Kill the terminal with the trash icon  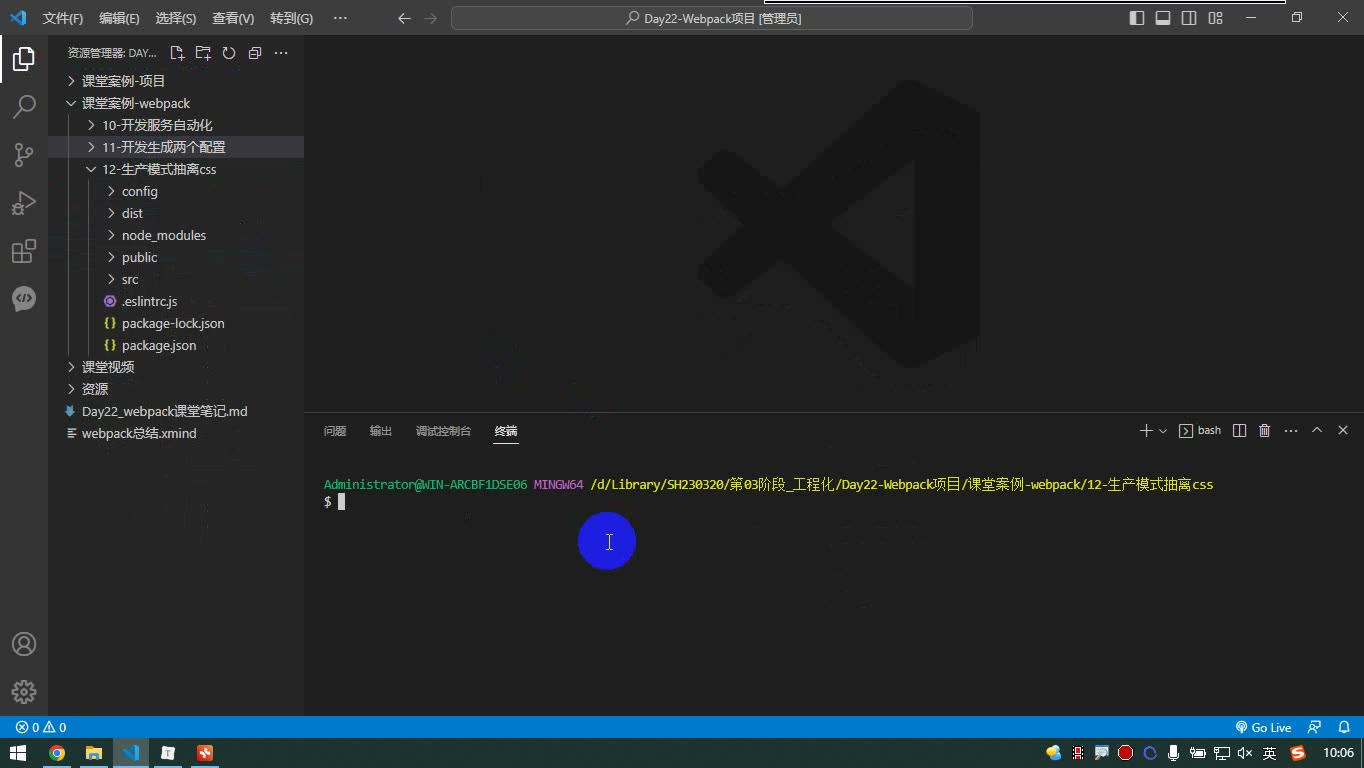click(x=1265, y=431)
